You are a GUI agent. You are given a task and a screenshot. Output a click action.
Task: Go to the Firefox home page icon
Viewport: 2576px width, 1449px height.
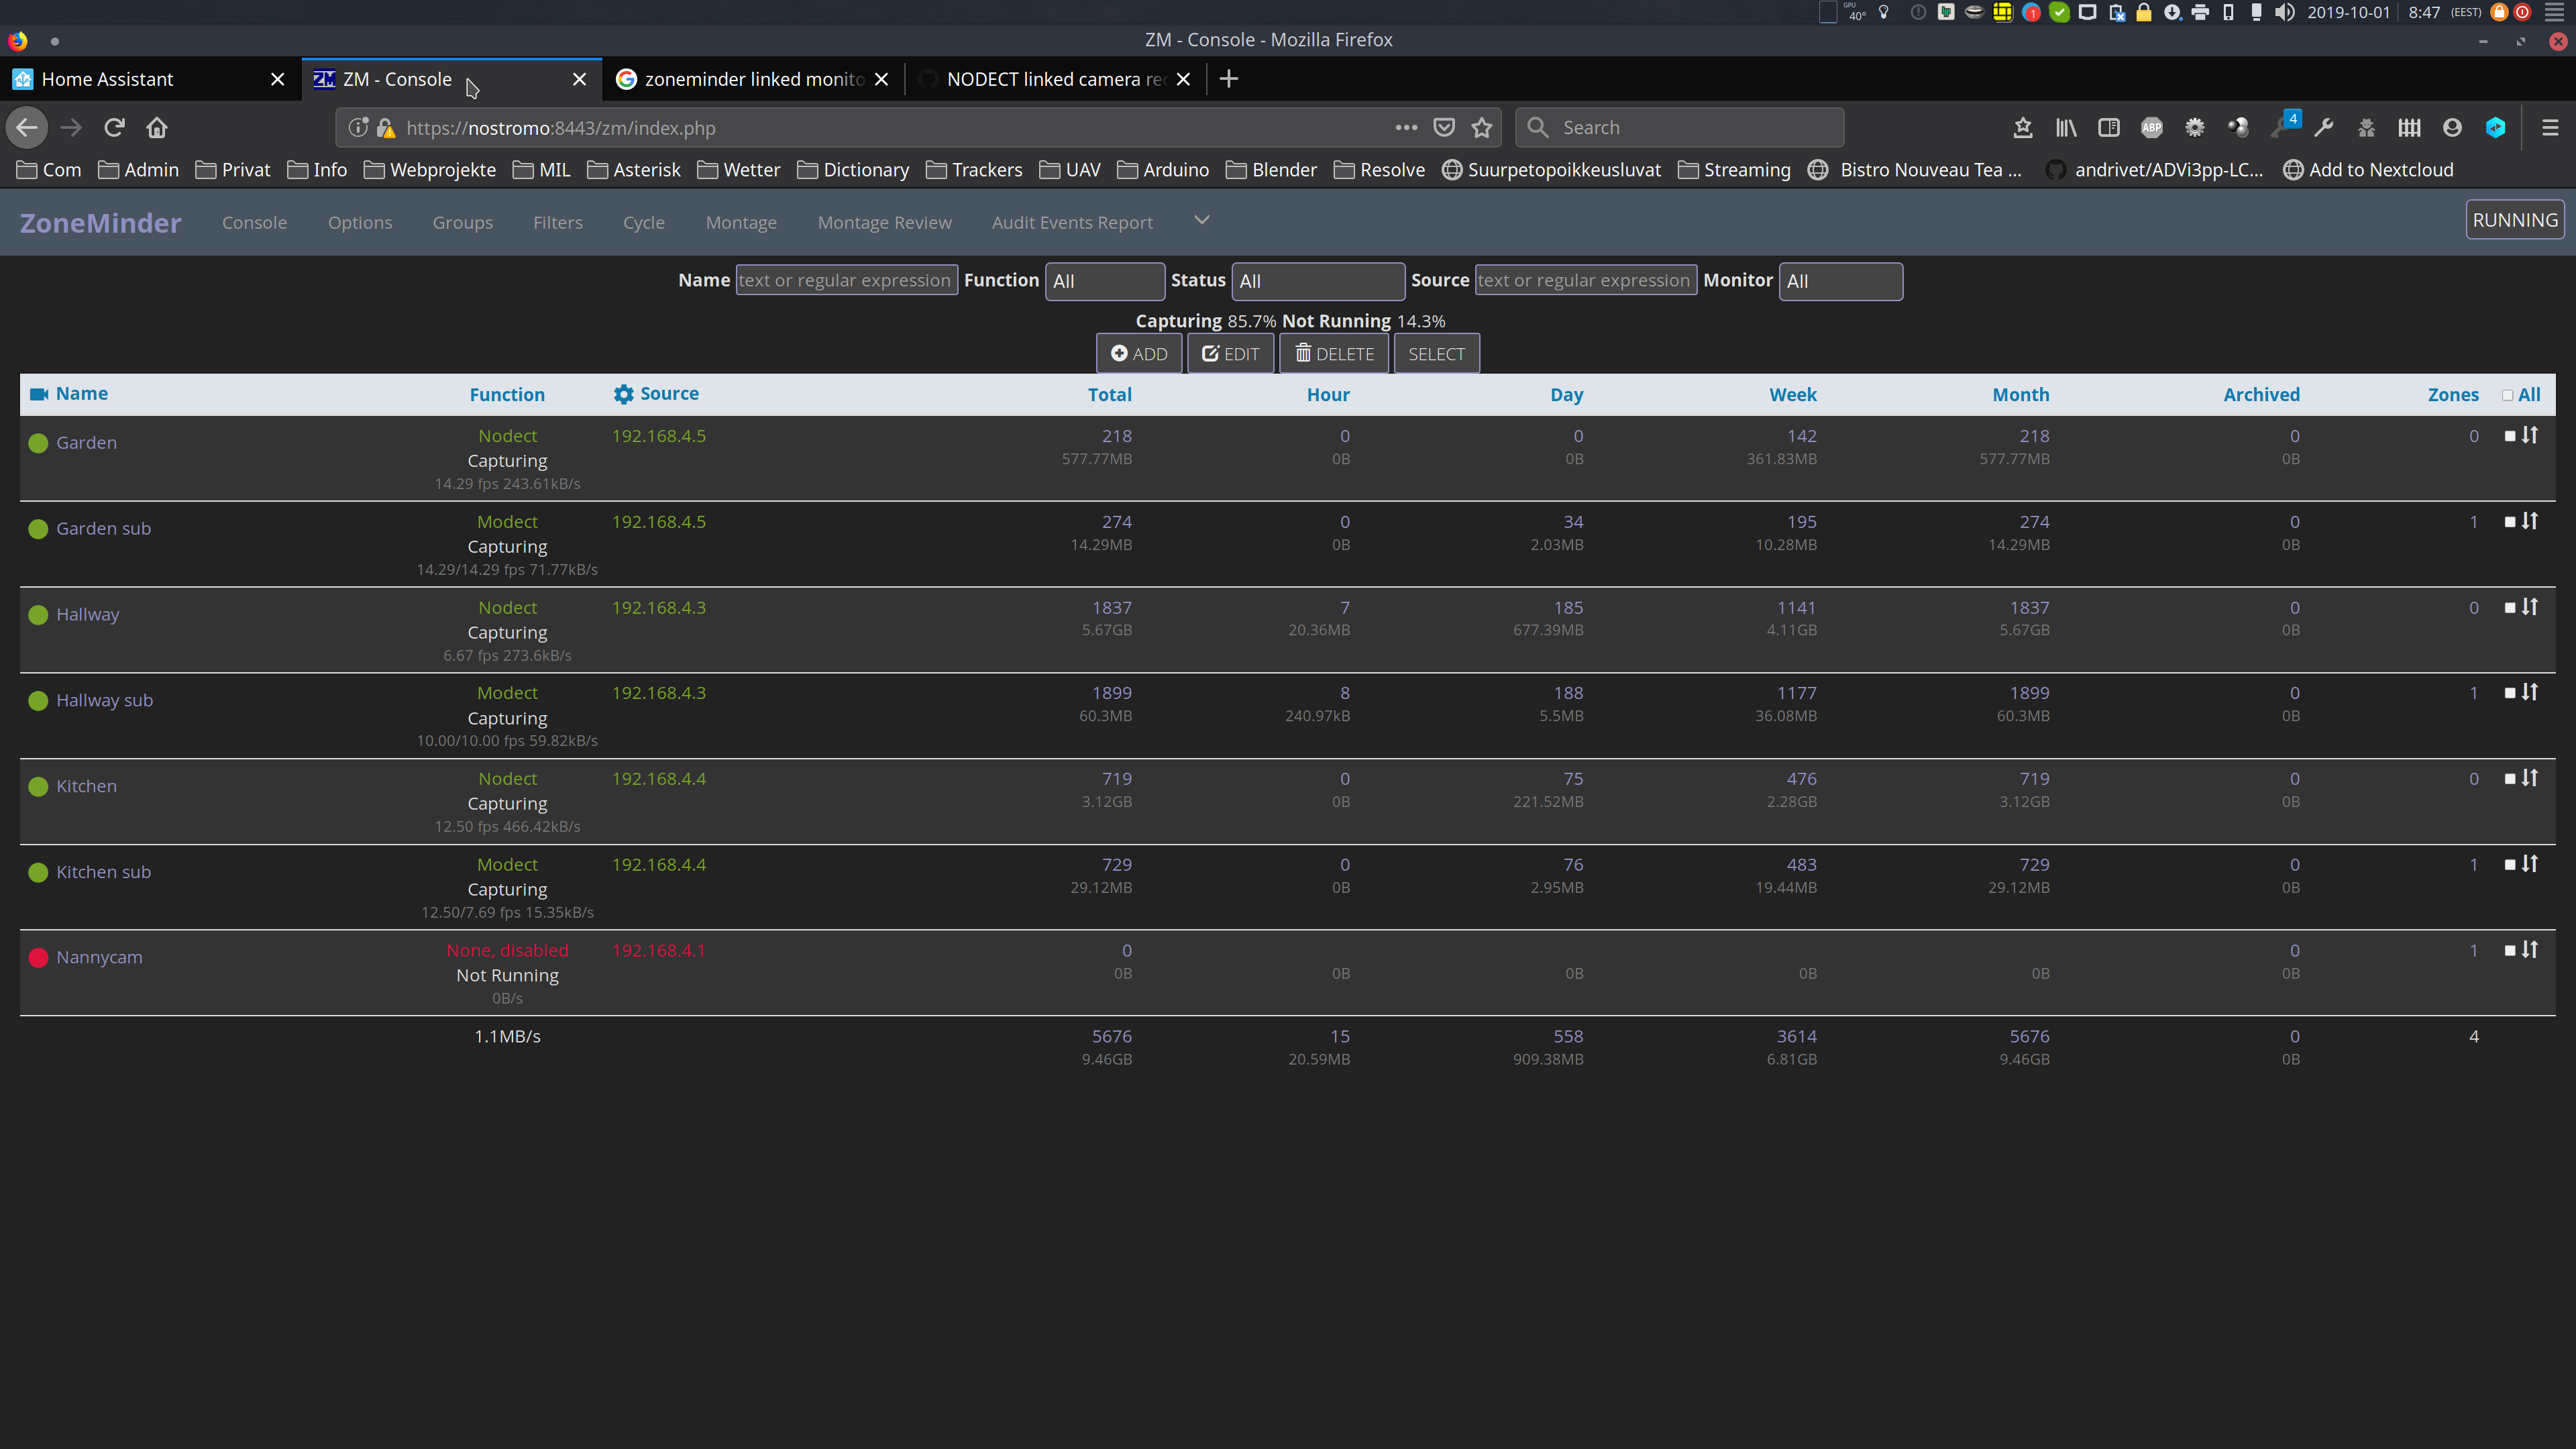pyautogui.click(x=157, y=128)
